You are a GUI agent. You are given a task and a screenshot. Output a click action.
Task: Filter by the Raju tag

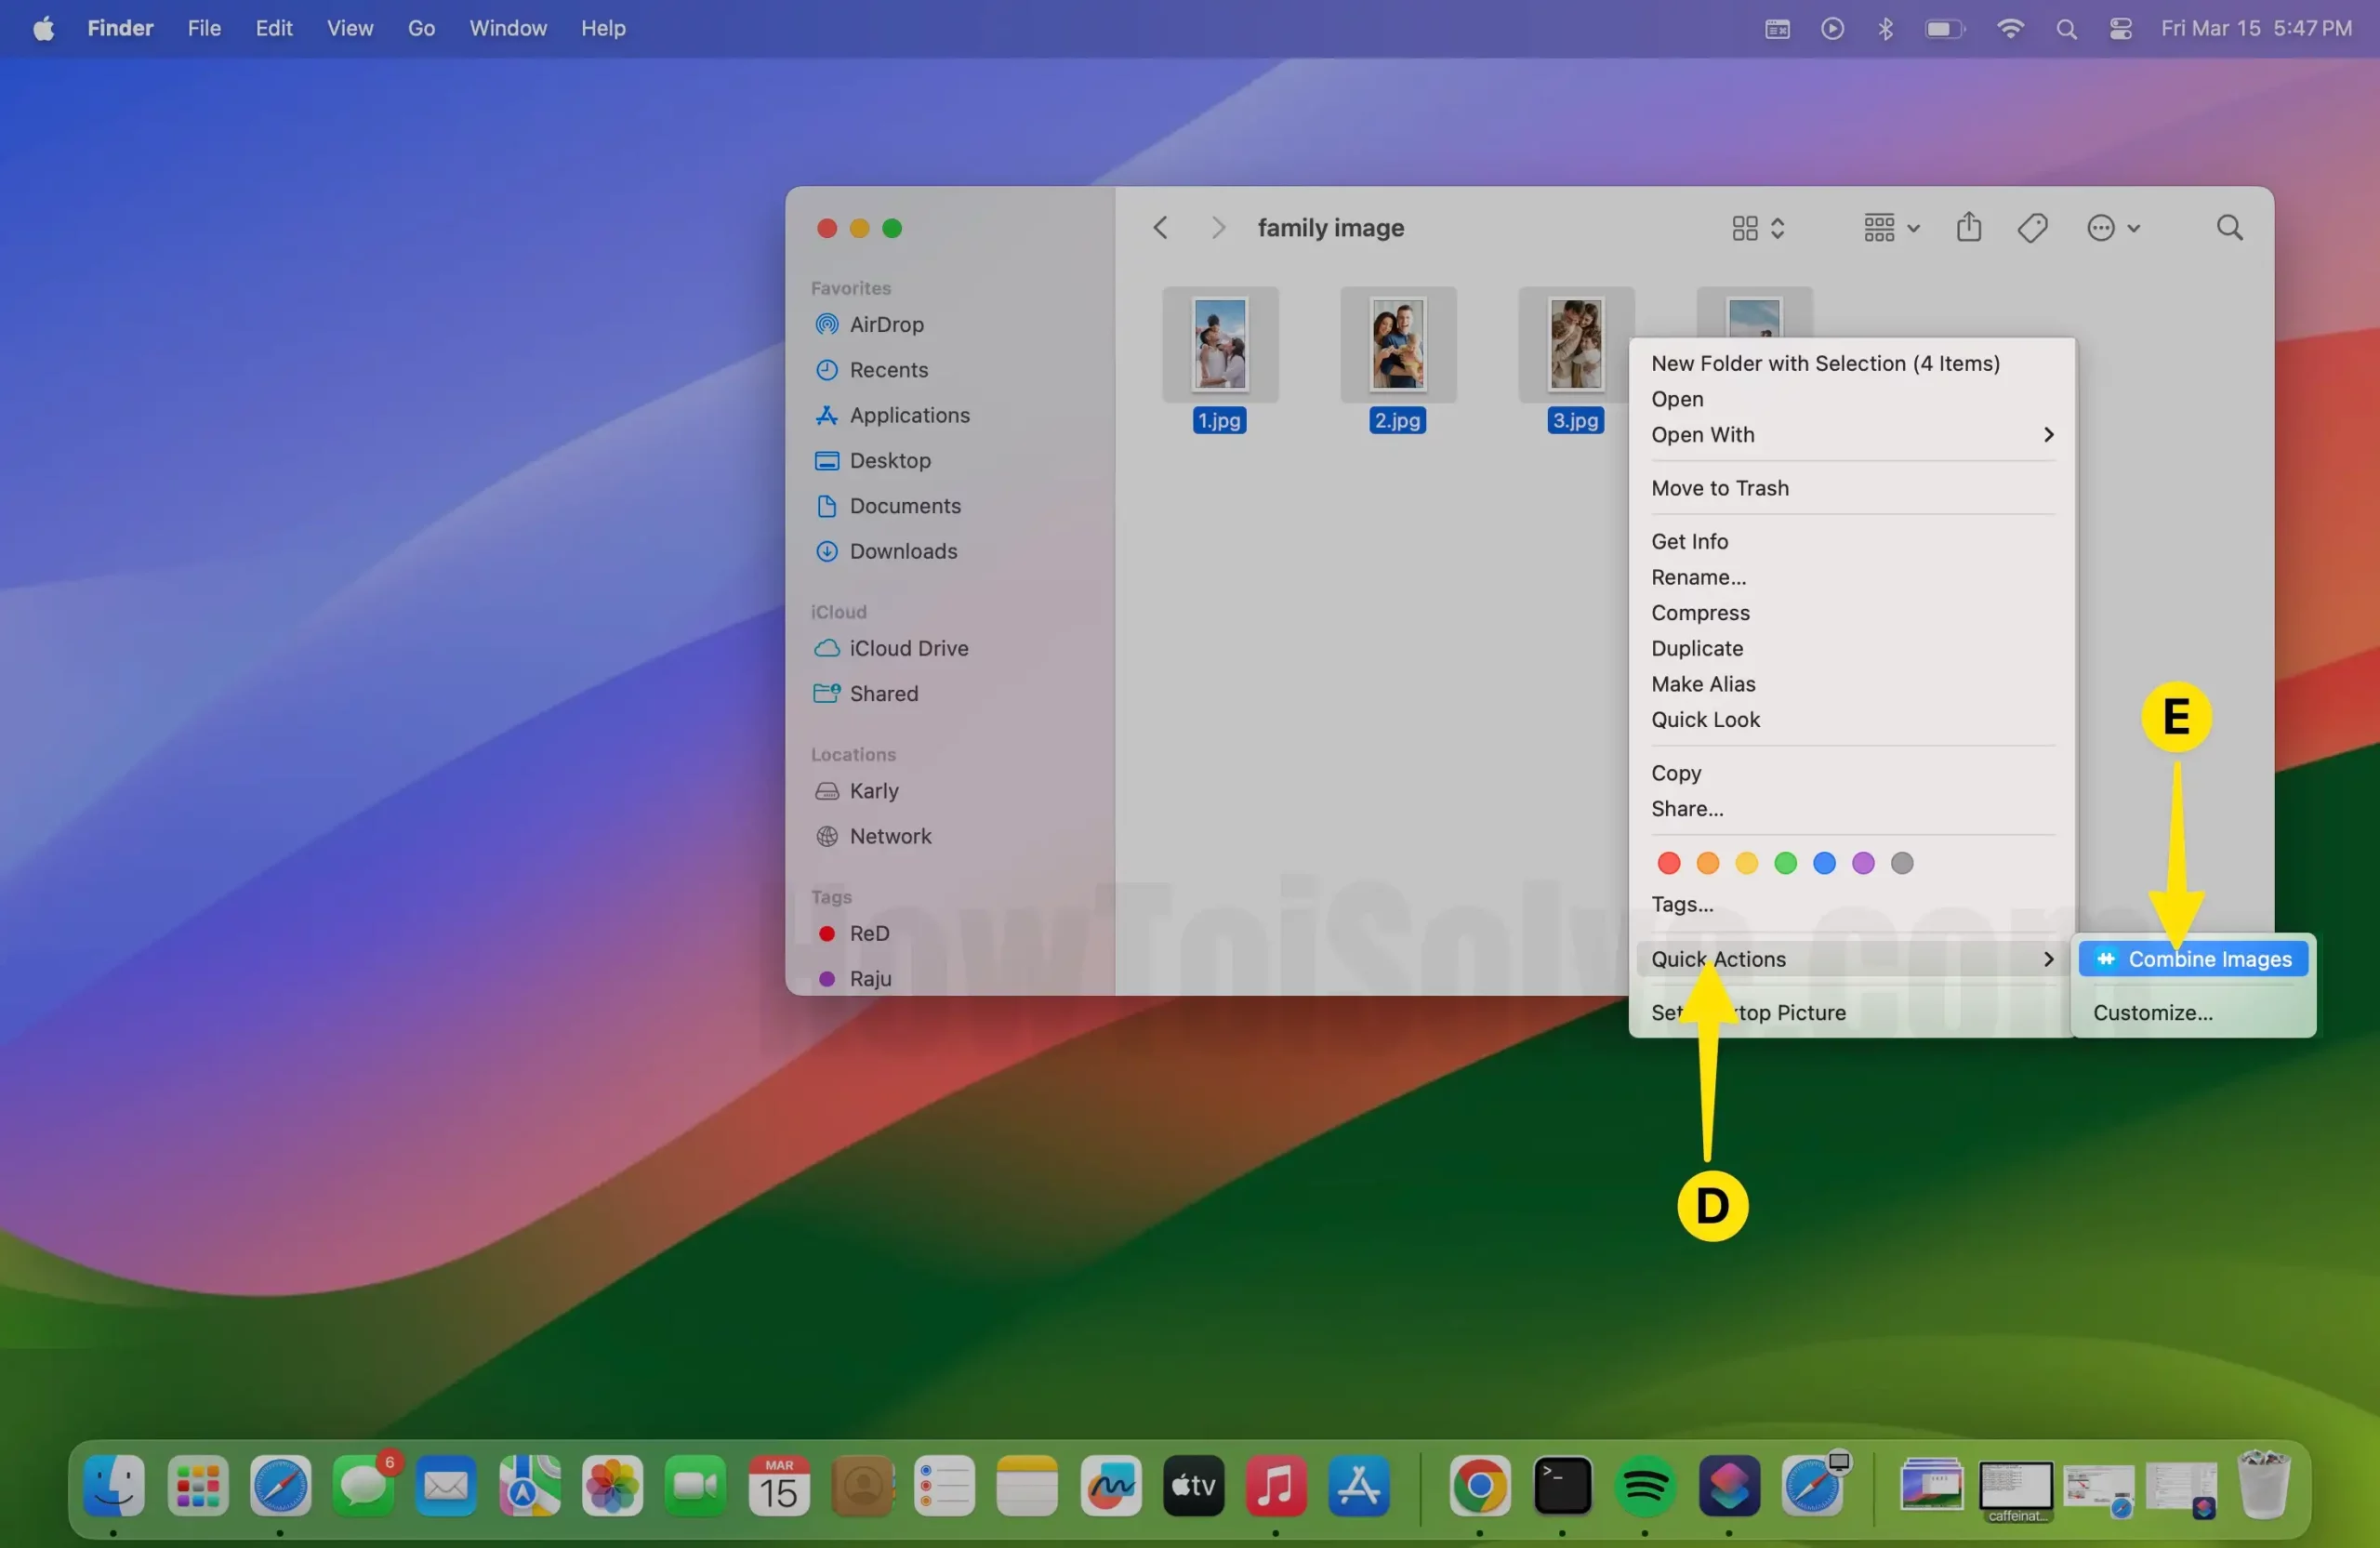tap(855, 978)
